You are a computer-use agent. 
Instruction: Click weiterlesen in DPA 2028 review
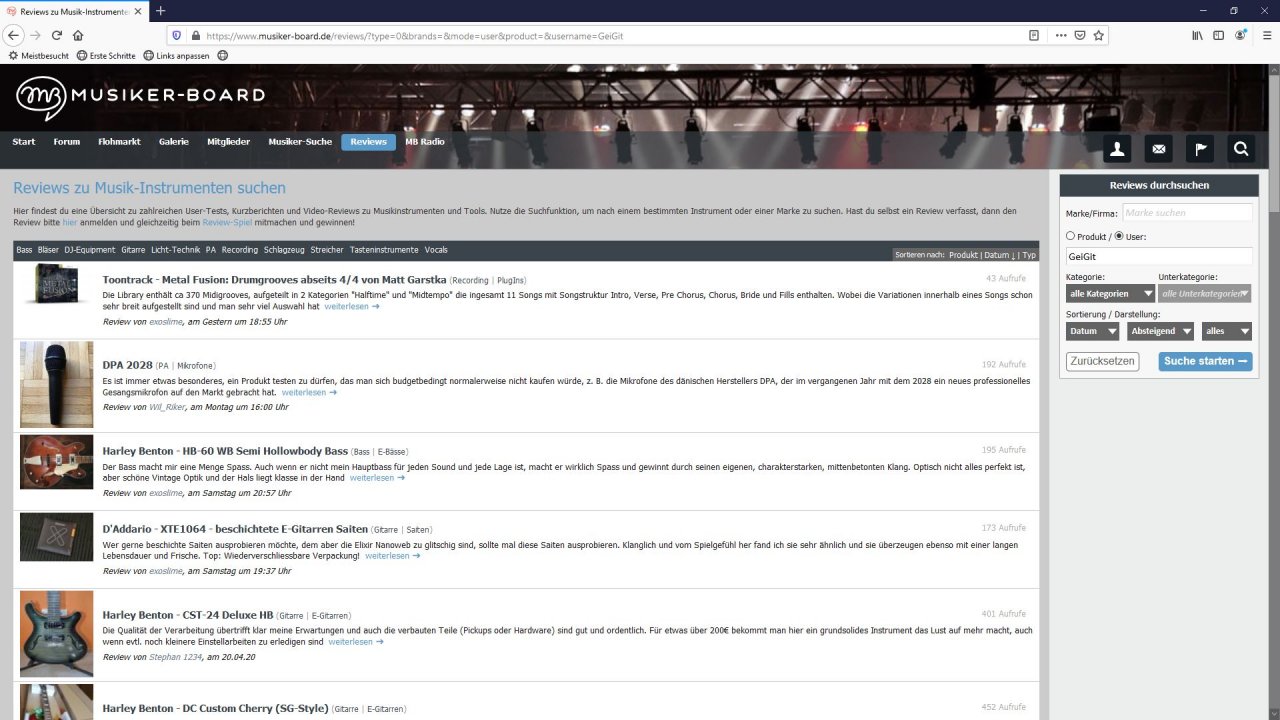pyautogui.click(x=309, y=393)
